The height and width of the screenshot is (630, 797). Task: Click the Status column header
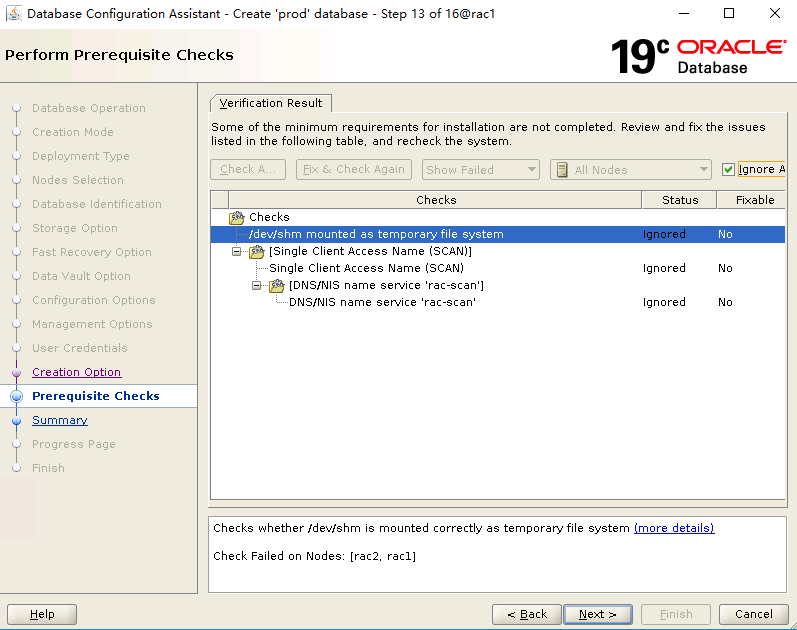(680, 200)
